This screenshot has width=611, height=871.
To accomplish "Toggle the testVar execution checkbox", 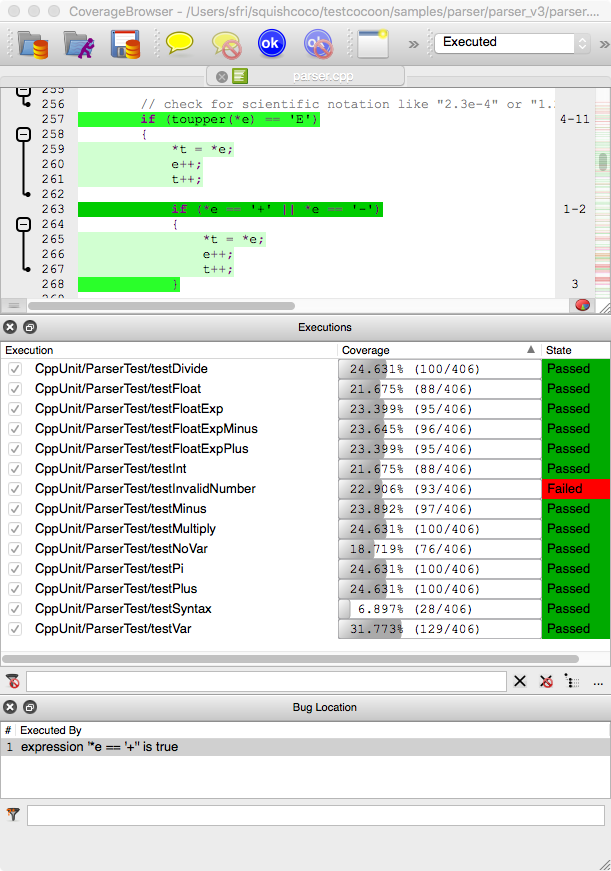I will point(15,629).
